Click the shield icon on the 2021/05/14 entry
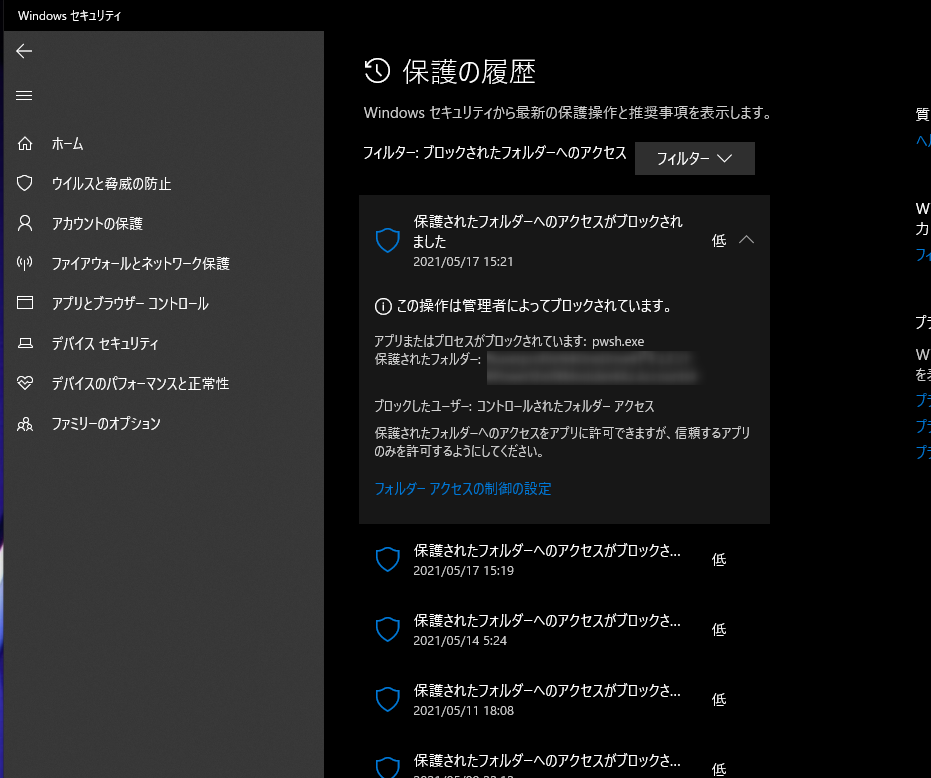Screen dimensions: 931x778 (x=387, y=629)
